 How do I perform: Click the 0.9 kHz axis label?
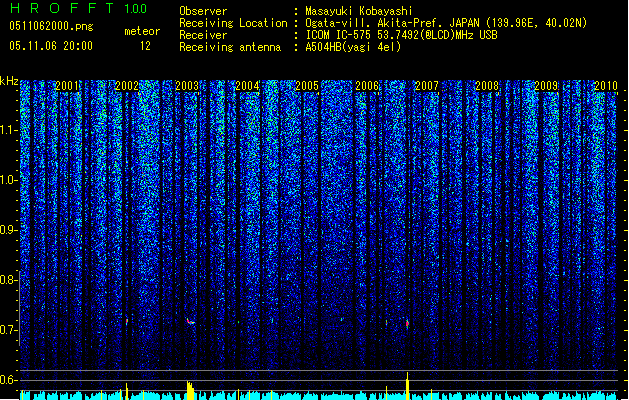(x=9, y=230)
